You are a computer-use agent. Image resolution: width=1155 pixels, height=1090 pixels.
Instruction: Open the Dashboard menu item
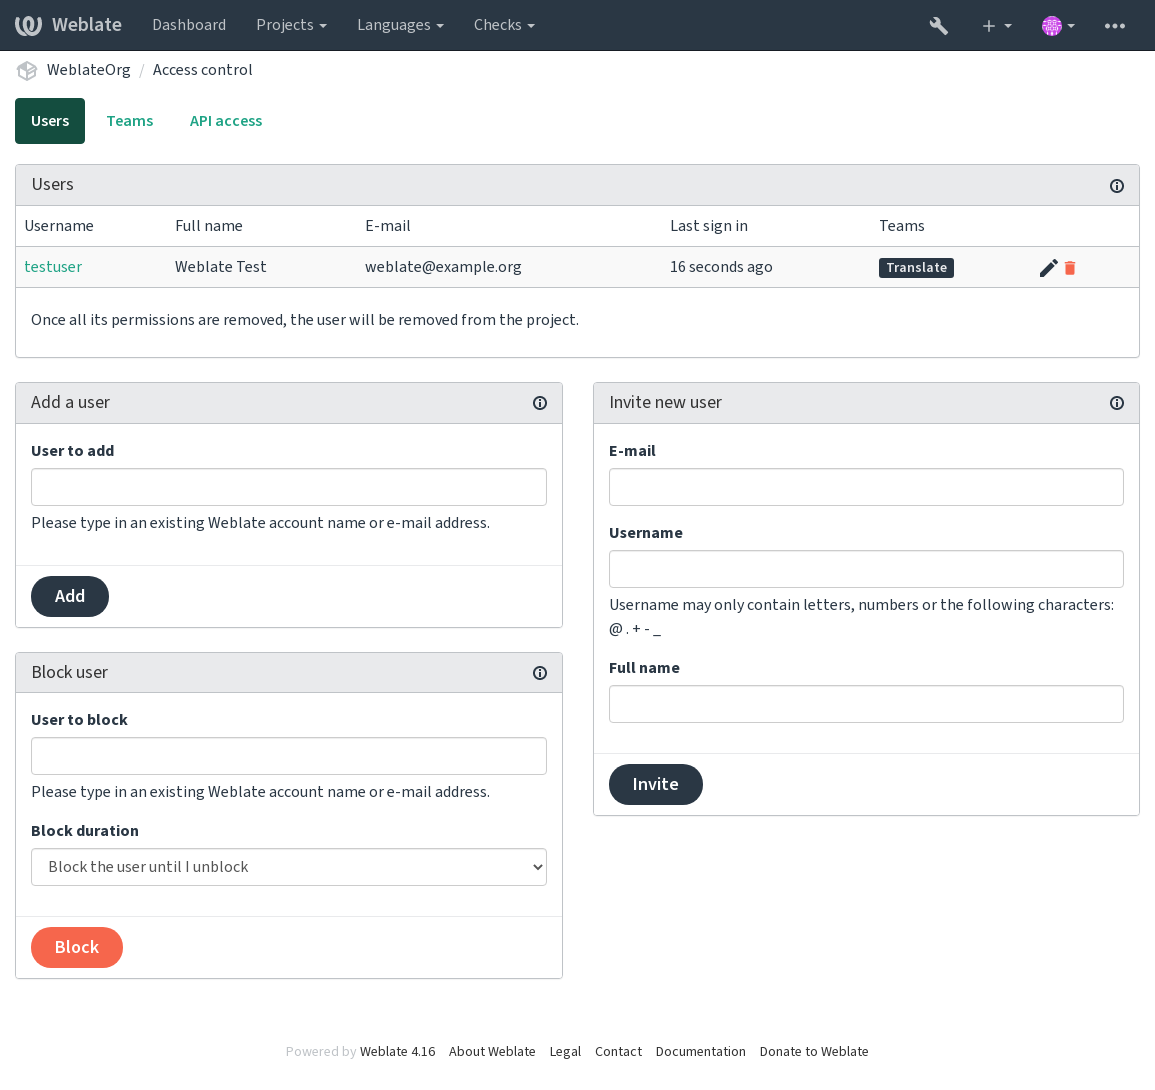coord(189,25)
